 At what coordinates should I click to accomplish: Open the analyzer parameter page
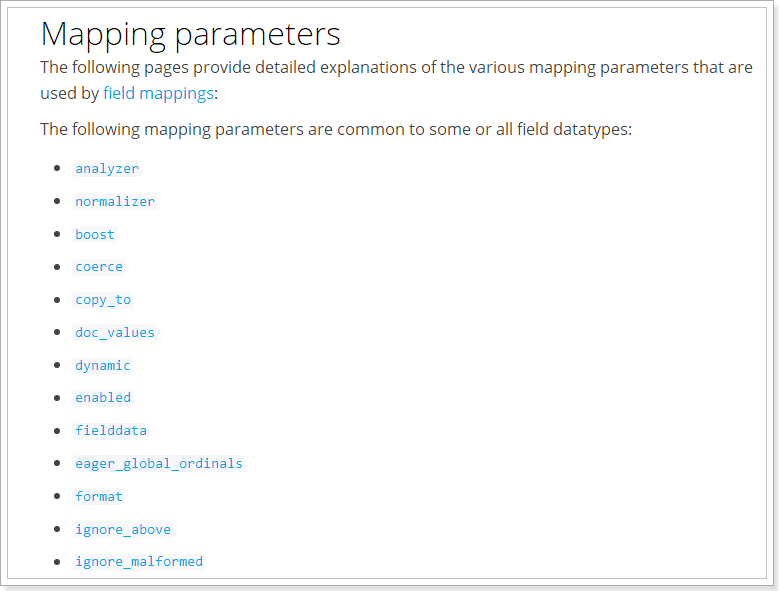(x=107, y=169)
